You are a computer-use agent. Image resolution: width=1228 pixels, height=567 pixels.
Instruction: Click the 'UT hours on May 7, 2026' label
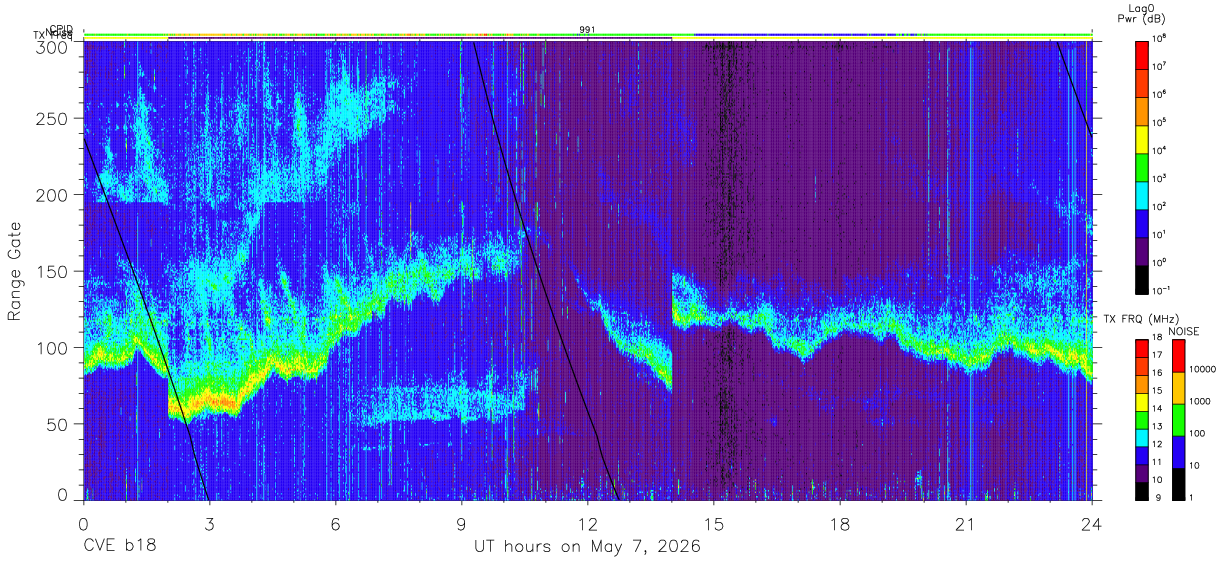587,547
